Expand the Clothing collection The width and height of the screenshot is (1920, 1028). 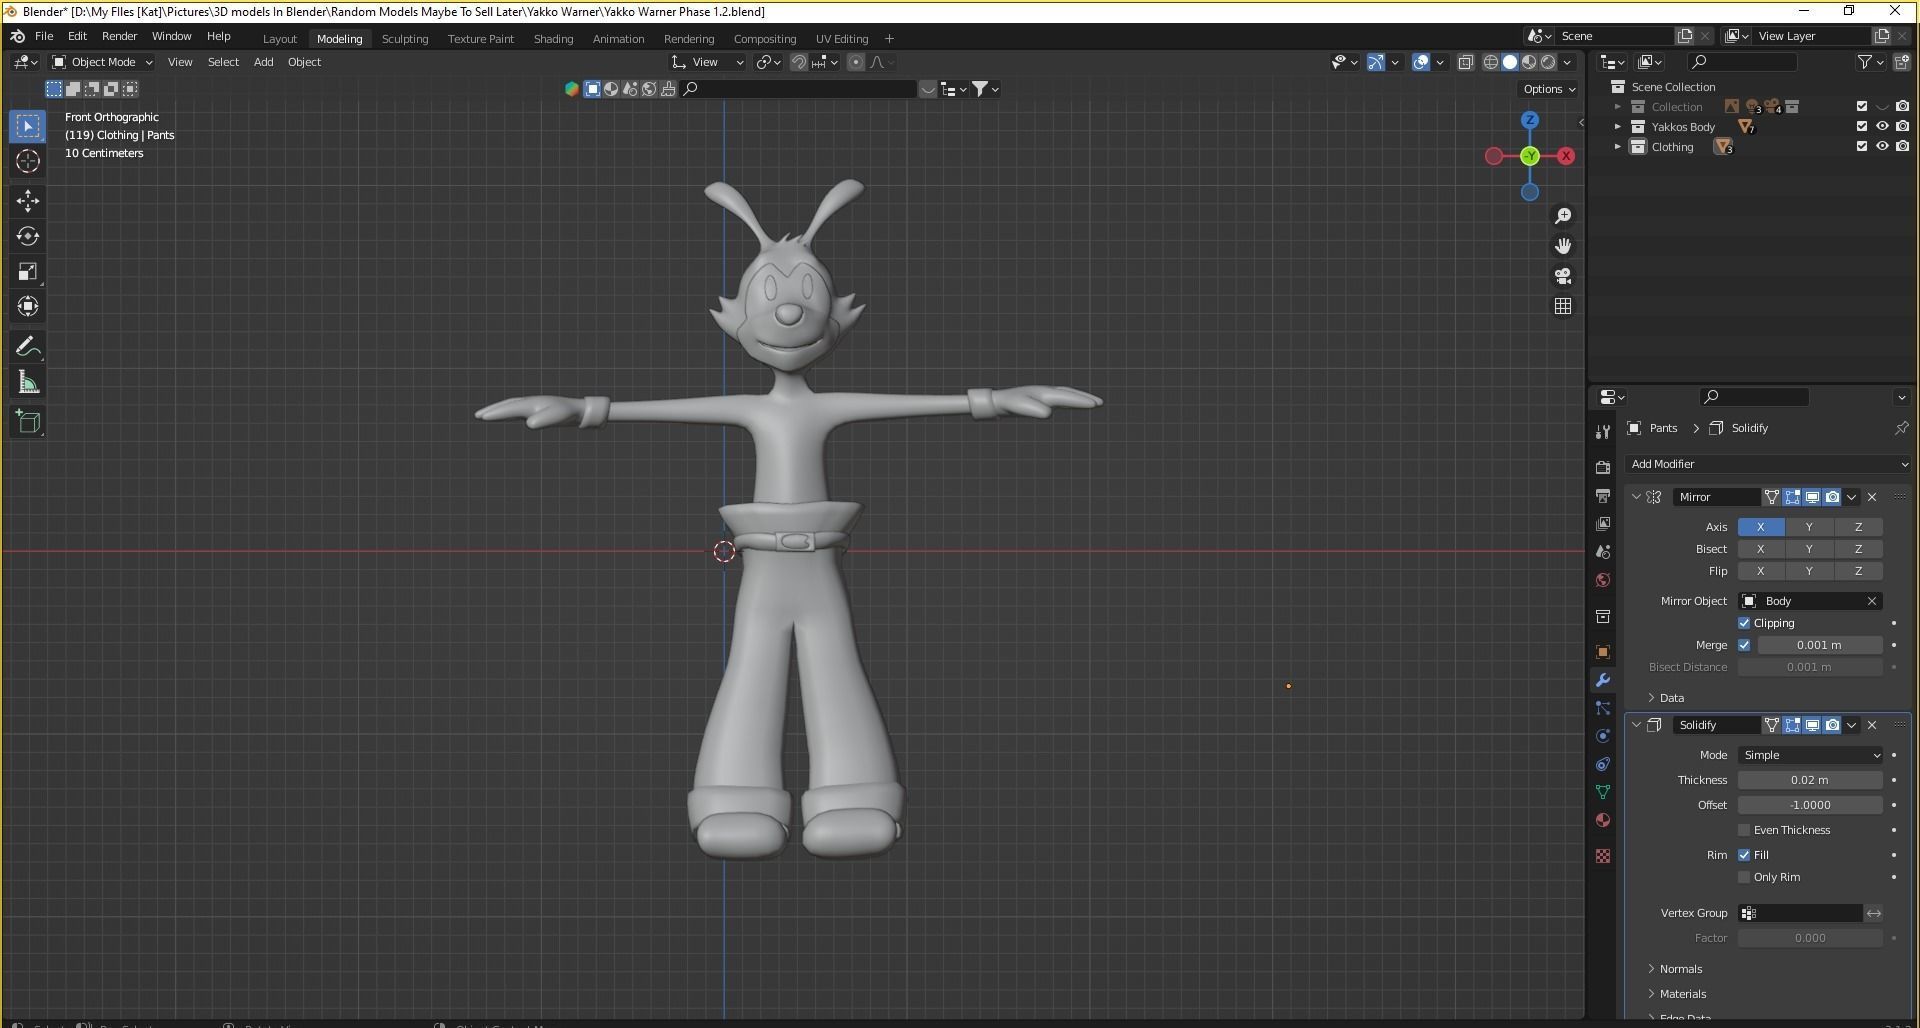(x=1617, y=147)
